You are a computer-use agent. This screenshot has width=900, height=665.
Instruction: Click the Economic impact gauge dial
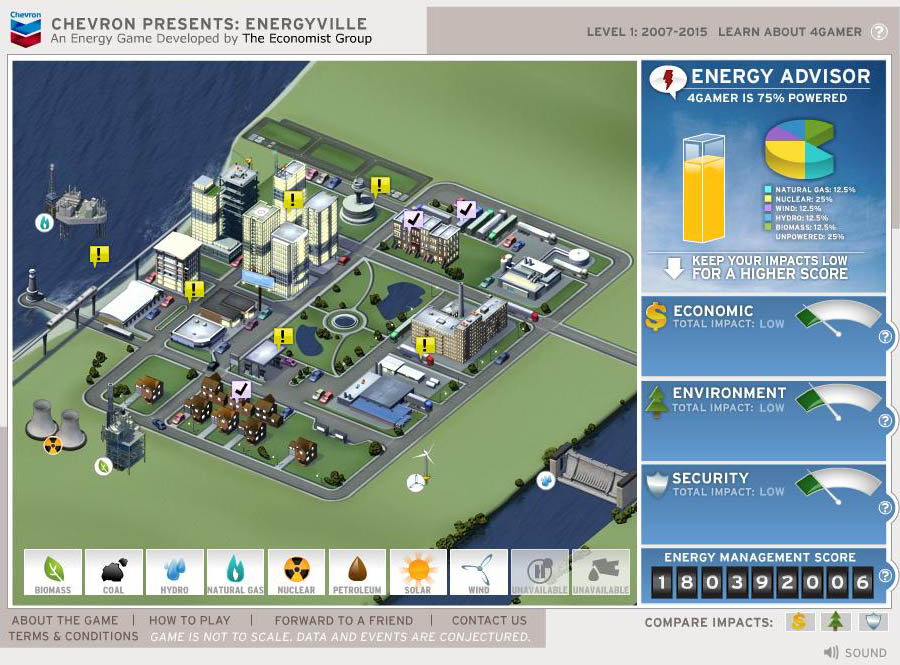(x=839, y=318)
